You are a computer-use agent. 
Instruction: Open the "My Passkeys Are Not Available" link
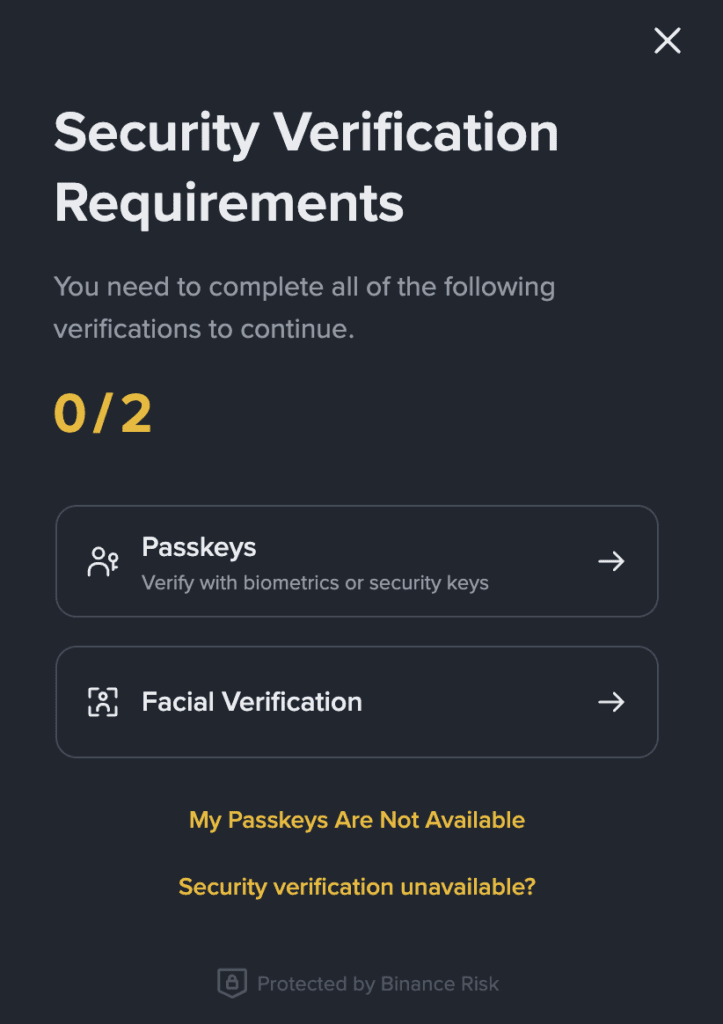point(357,820)
